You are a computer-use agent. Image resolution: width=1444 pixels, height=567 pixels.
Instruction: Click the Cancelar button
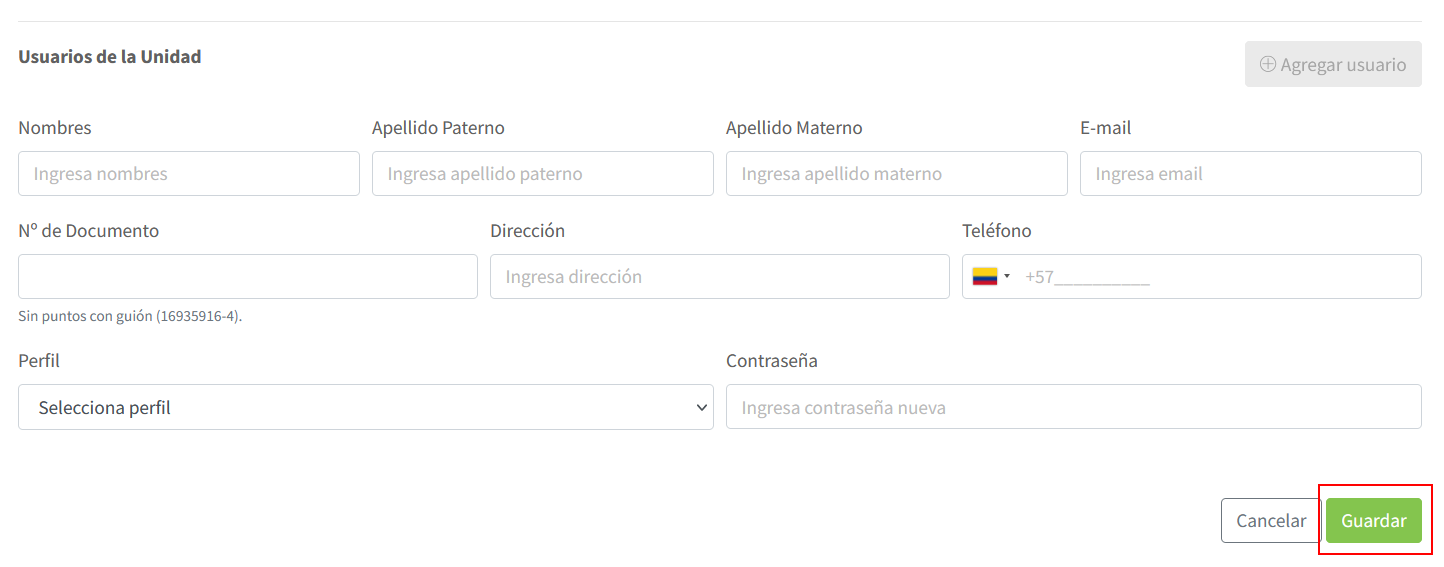coord(1271,520)
